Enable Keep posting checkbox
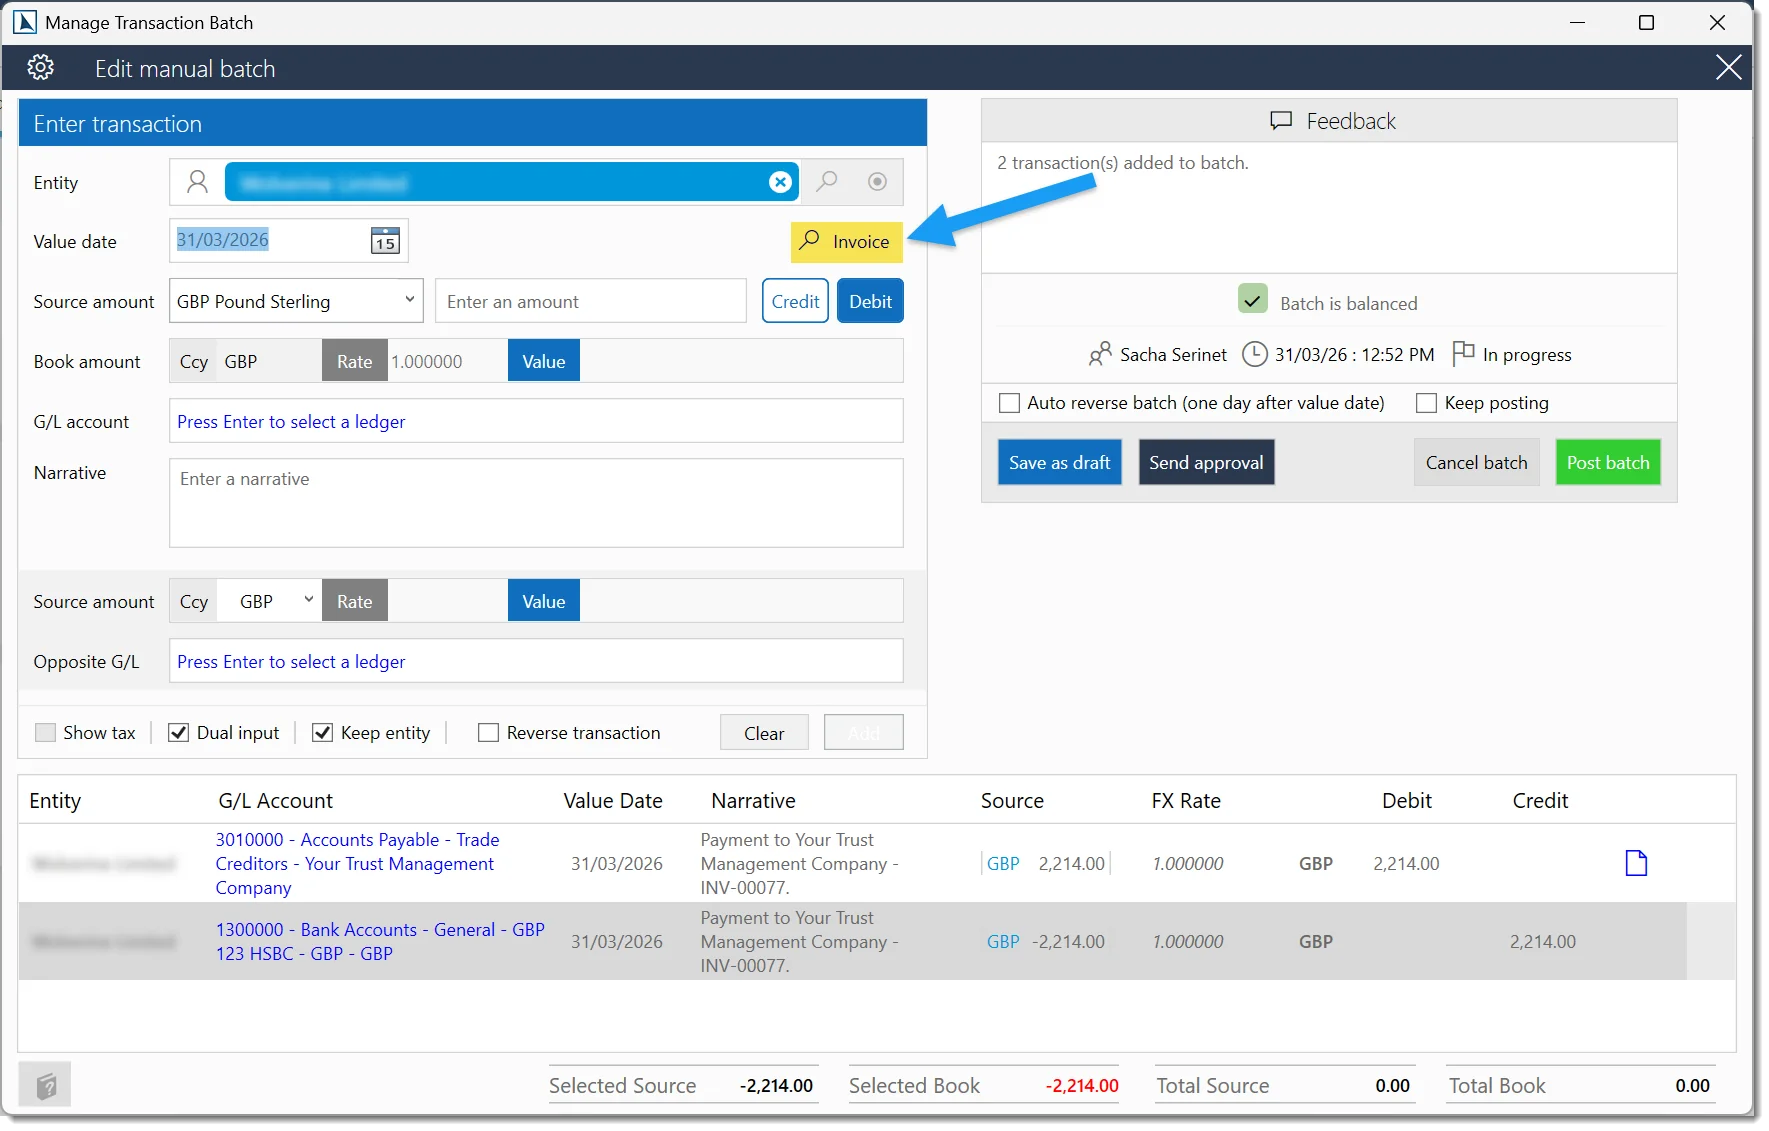Image resolution: width=1769 pixels, height=1131 pixels. 1427,403
